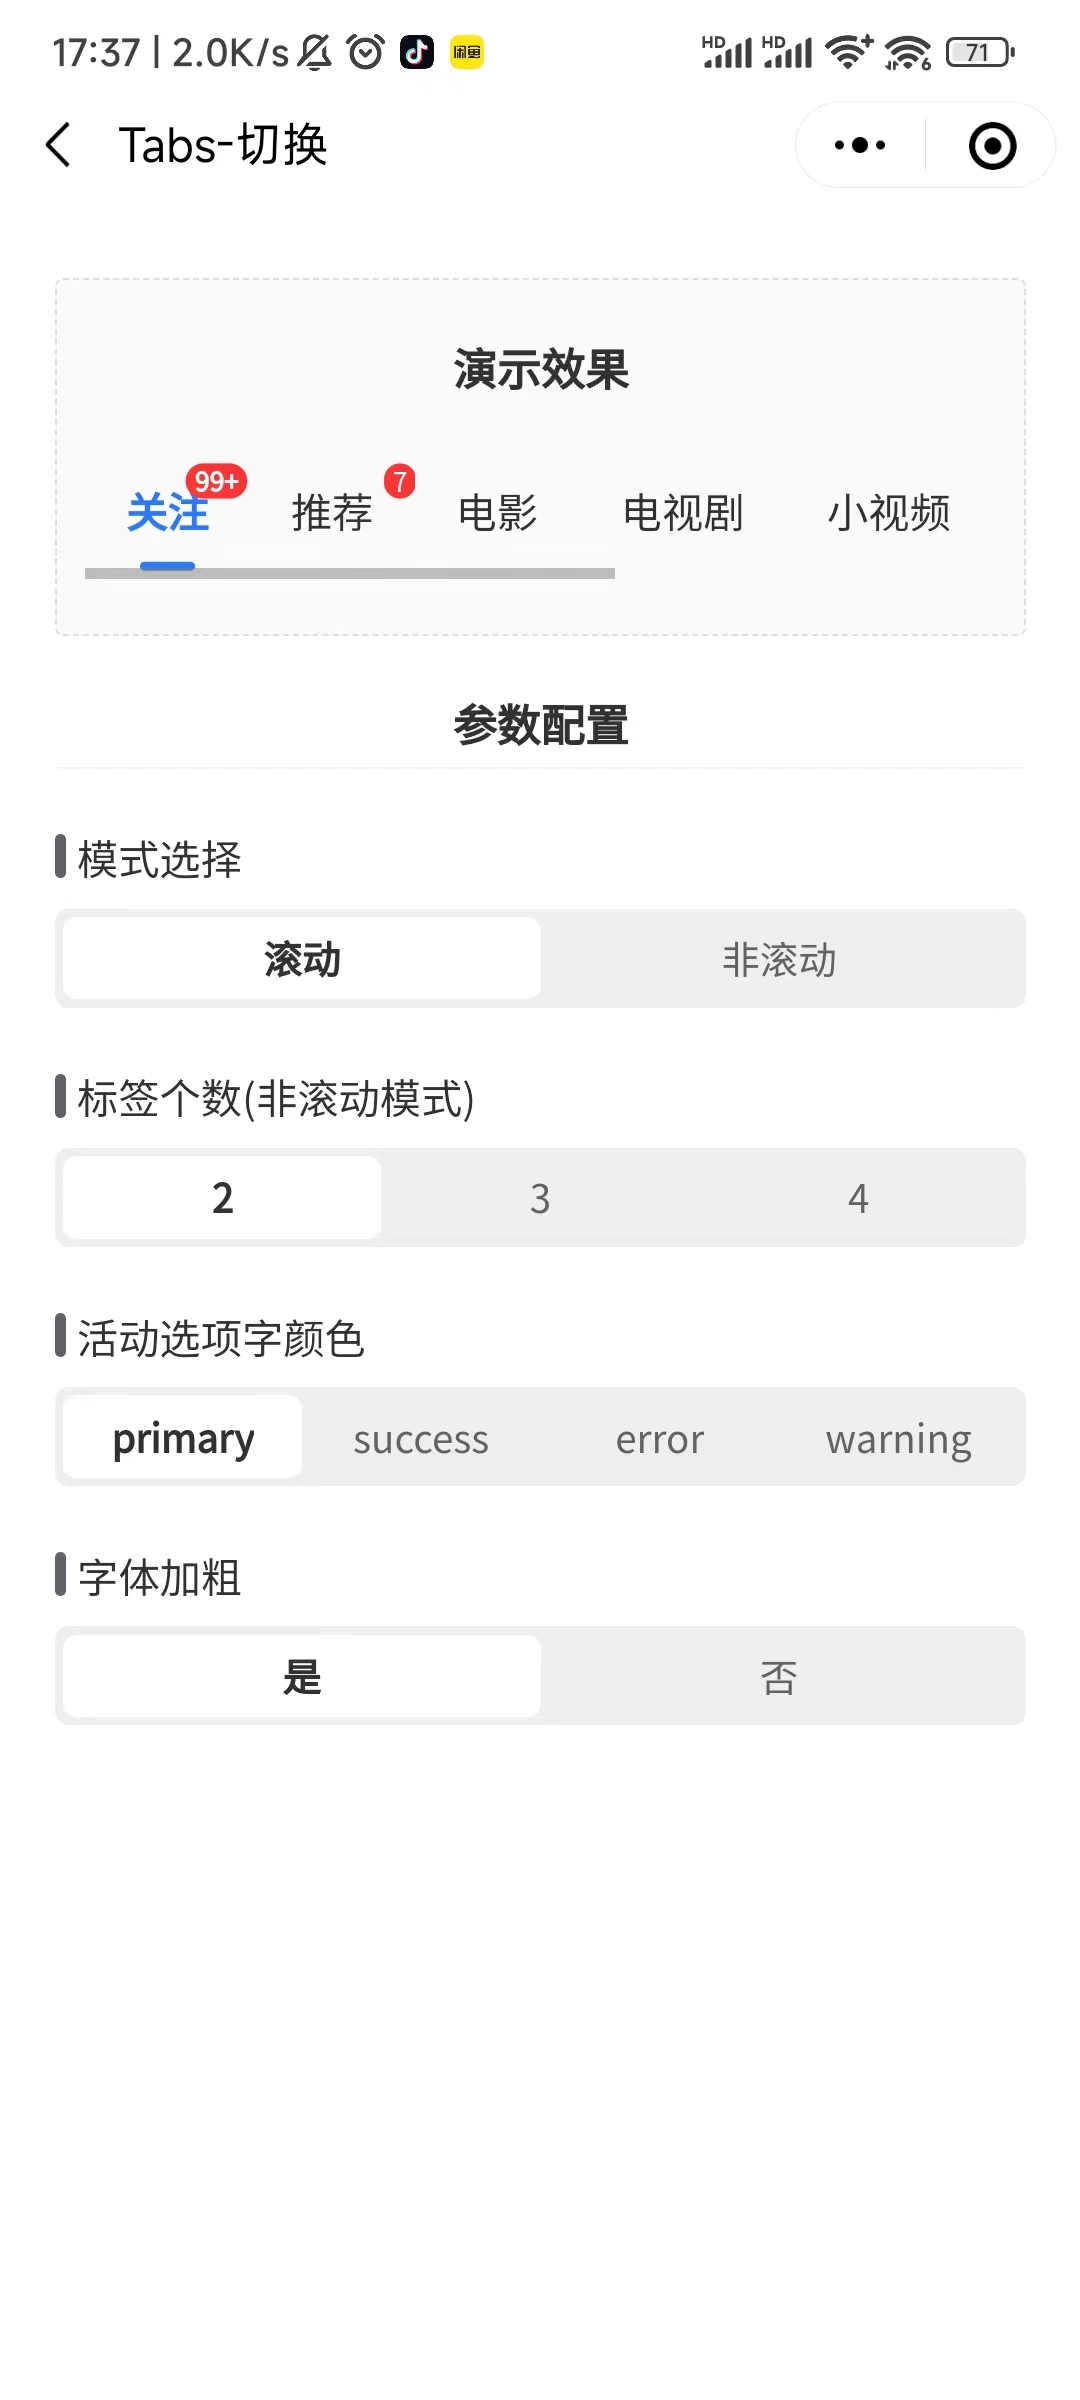
Task: Set tab count to 3
Action: coord(540,1198)
